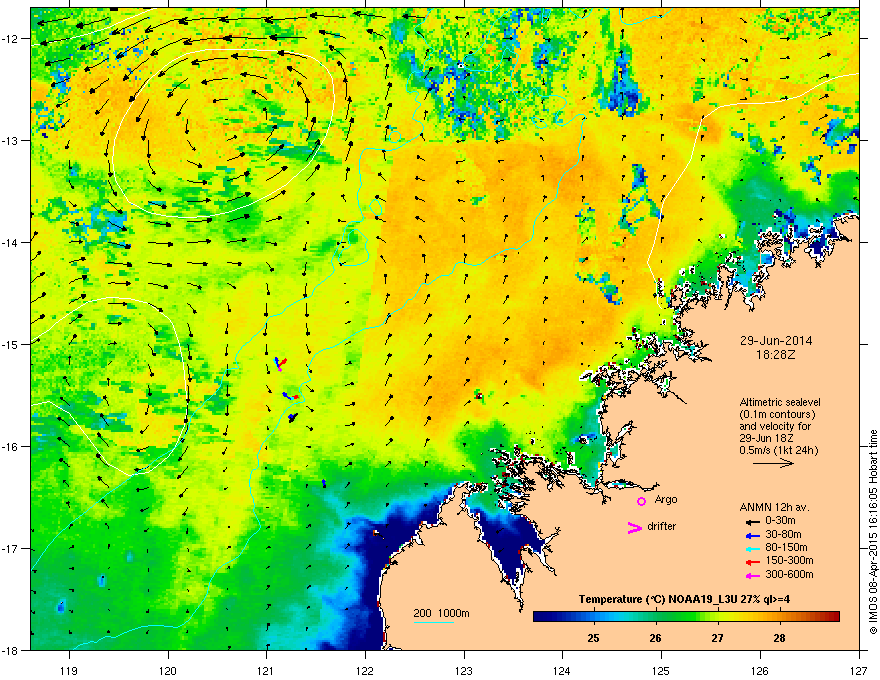Click the magenta drifter arrowhead legend symbol
This screenshot has width=880, height=680.
pos(634,527)
